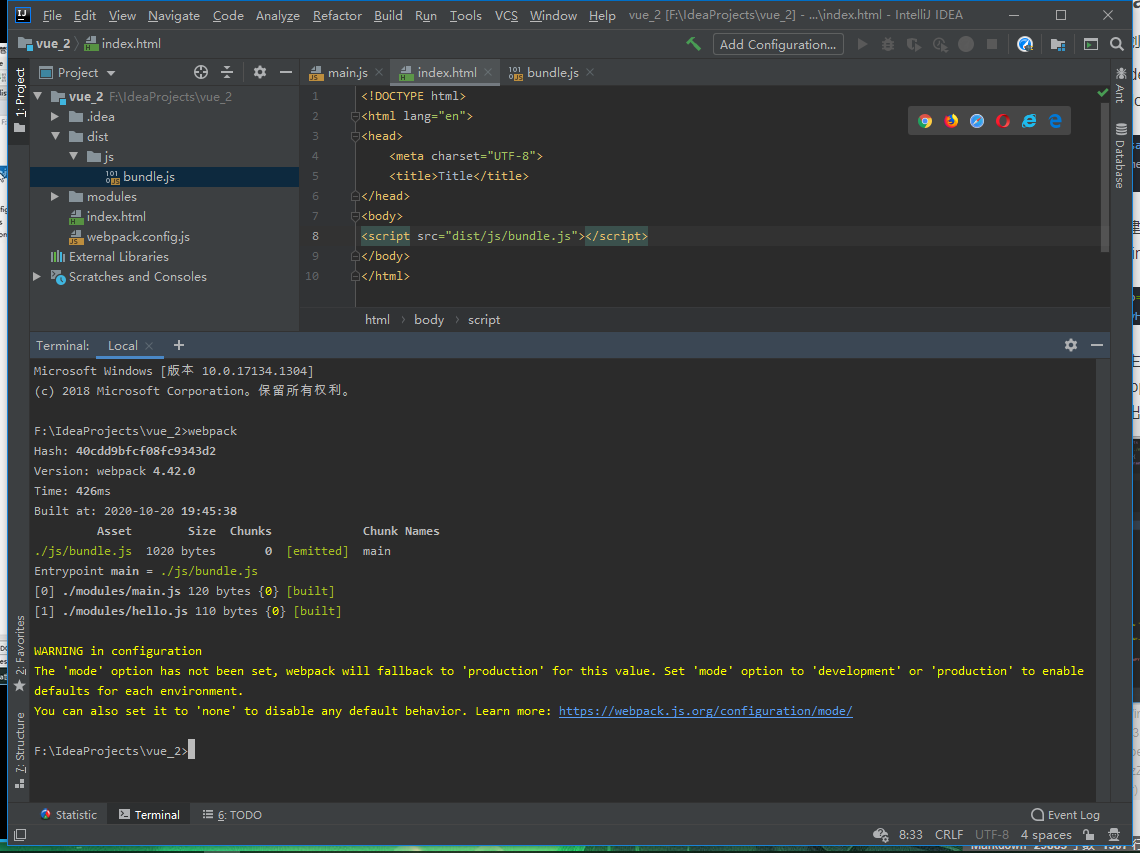Image resolution: width=1140 pixels, height=853 pixels.
Task: Open the Ant side panel
Action: coord(1120,84)
